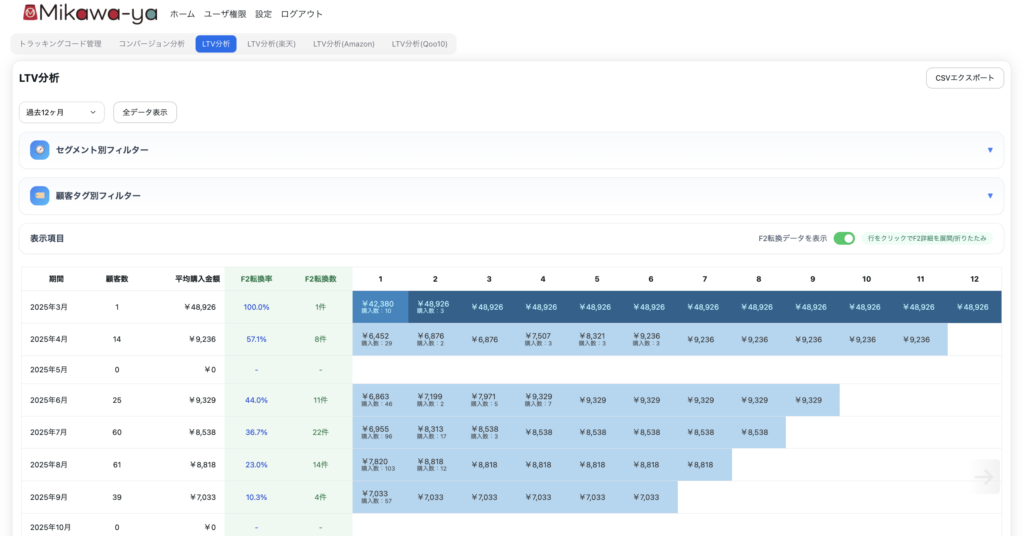Switch to the コンバージョン分析 tab
The height and width of the screenshot is (536, 1024).
[x=151, y=44]
